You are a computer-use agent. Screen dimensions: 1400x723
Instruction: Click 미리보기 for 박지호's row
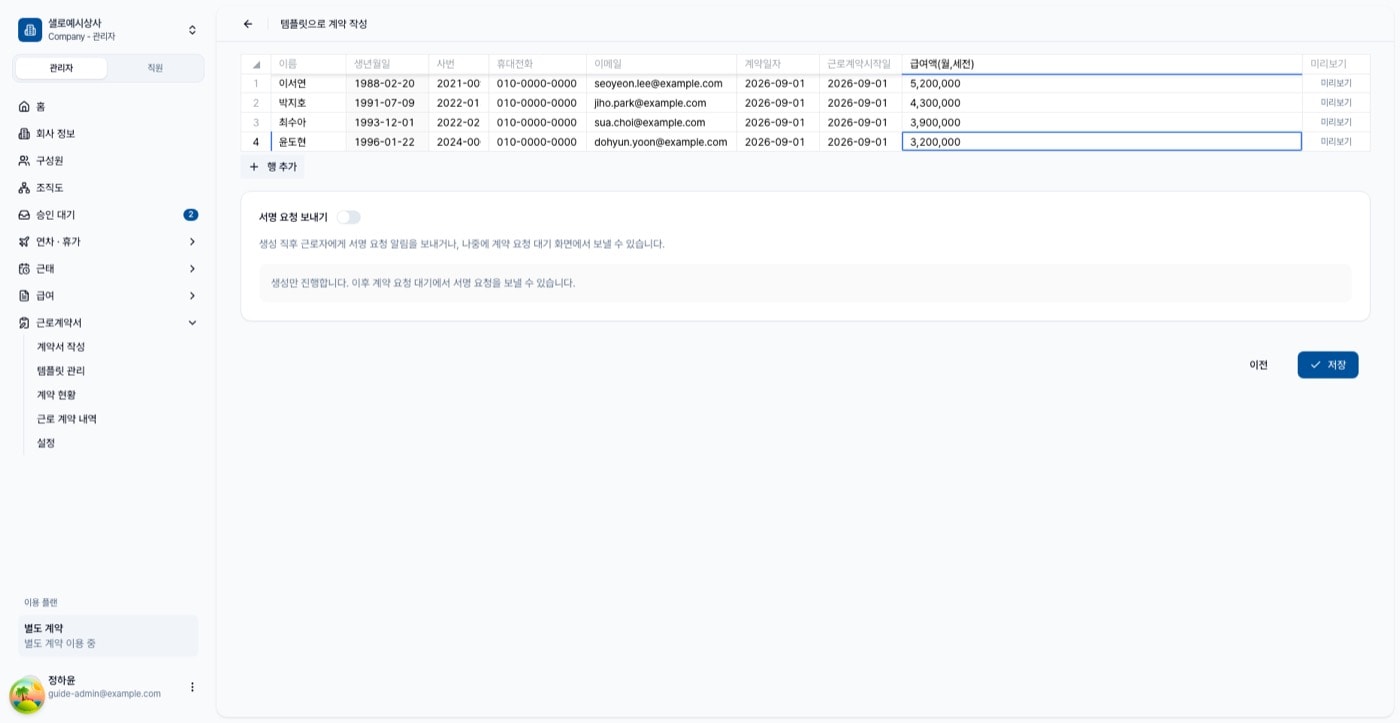click(x=1336, y=103)
